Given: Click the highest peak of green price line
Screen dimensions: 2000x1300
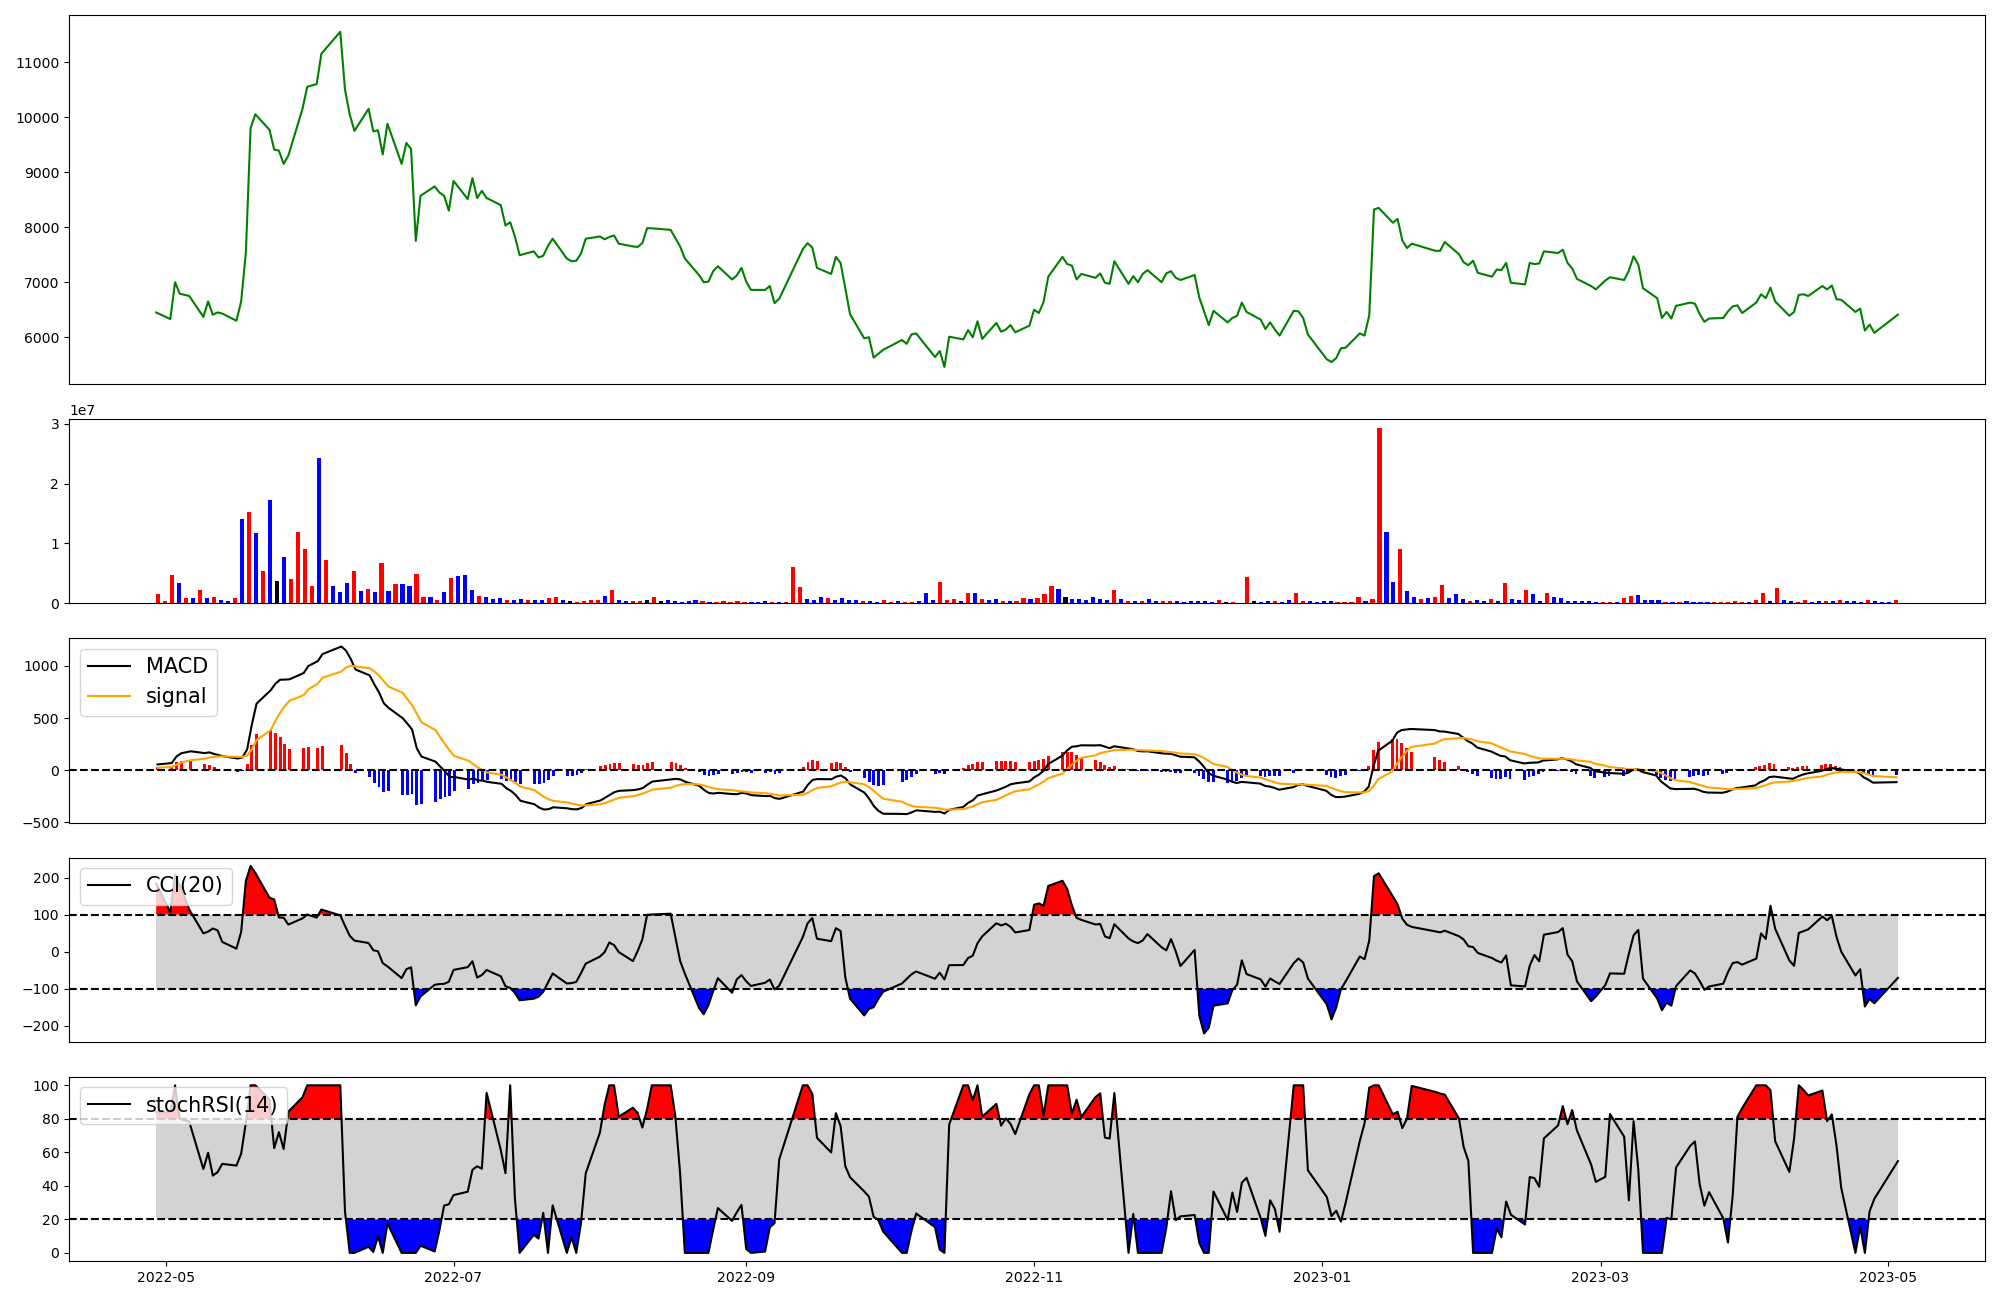Looking at the screenshot, I should tap(340, 32).
